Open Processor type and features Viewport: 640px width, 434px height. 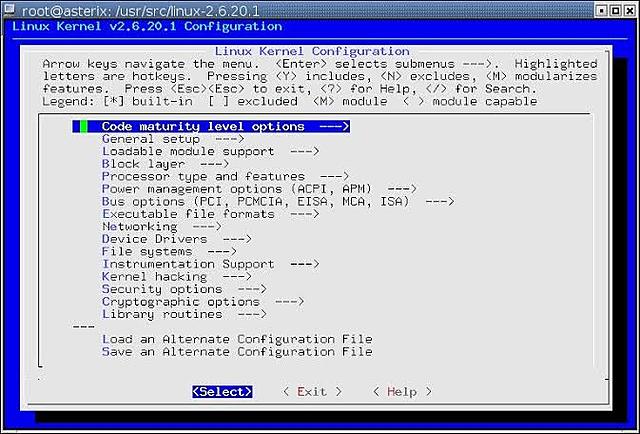[x=225, y=177]
